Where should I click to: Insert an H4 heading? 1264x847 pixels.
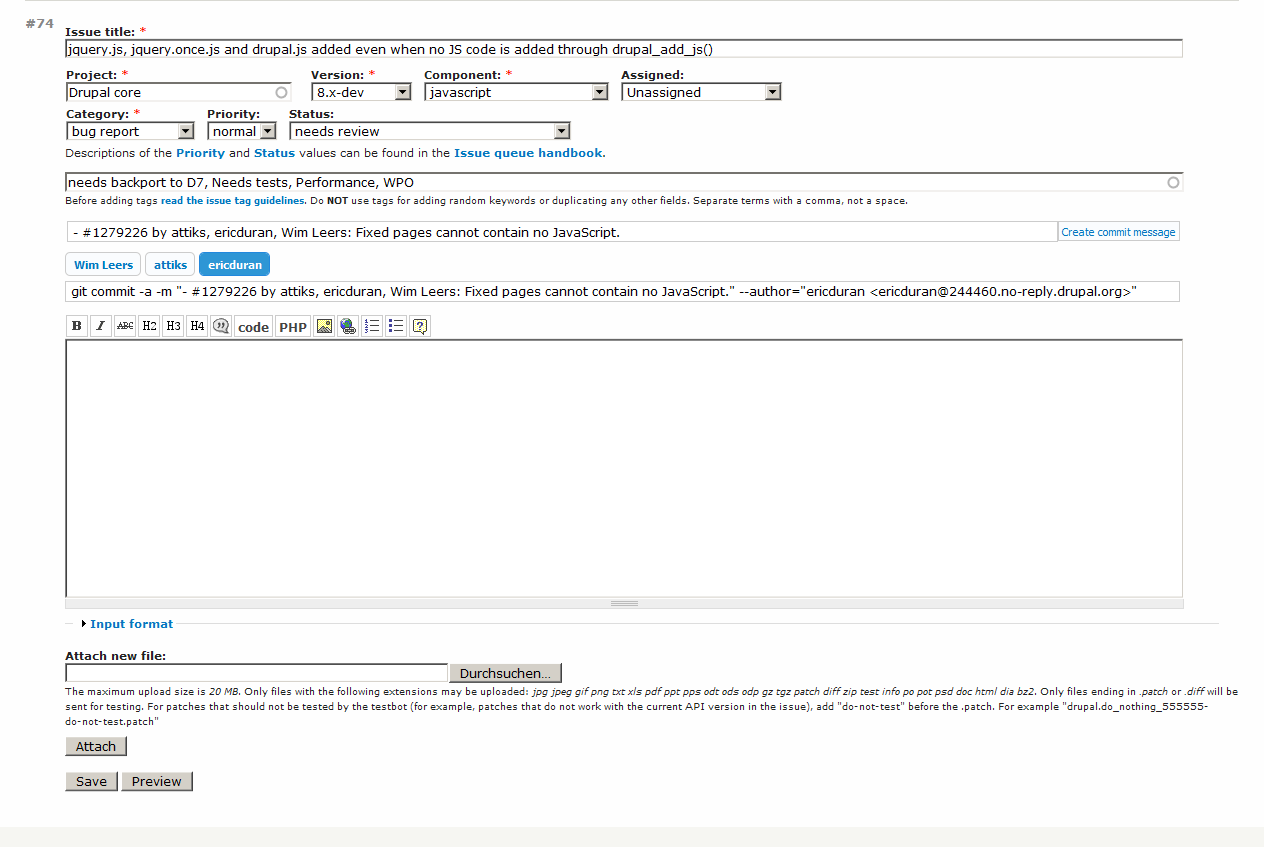coord(197,326)
